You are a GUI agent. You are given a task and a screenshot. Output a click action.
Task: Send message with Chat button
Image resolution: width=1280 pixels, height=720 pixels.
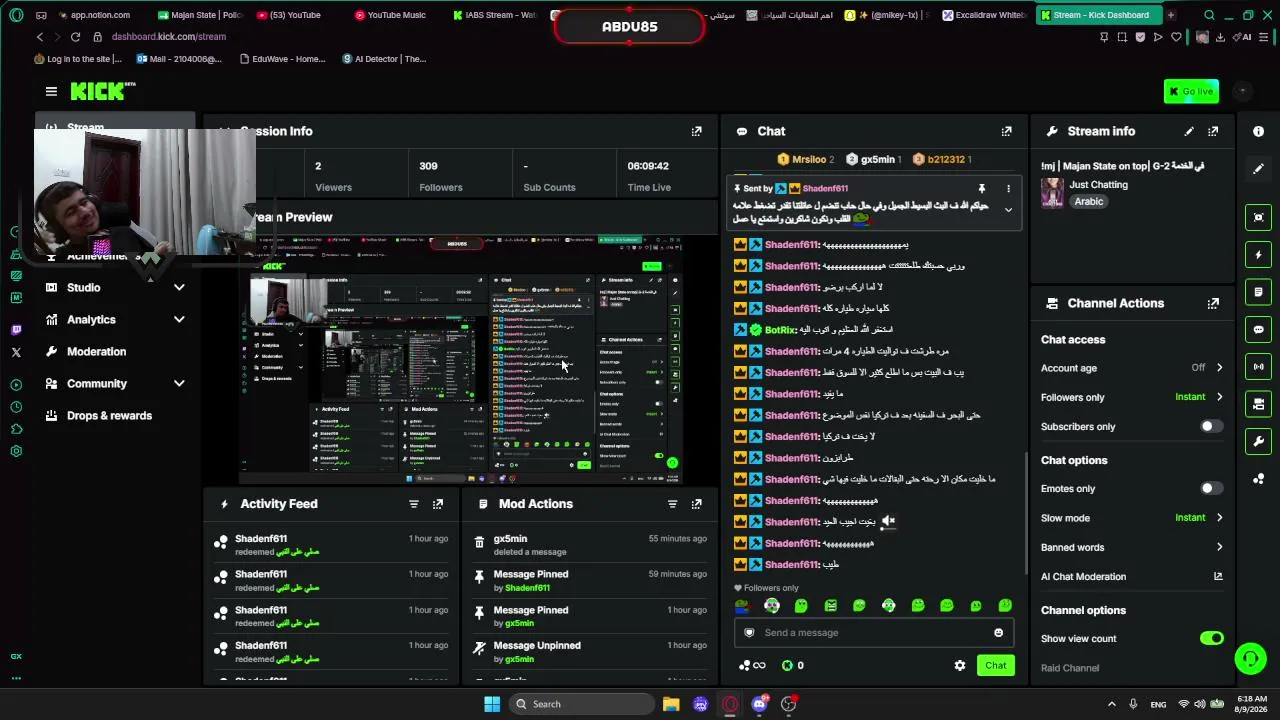tap(996, 666)
